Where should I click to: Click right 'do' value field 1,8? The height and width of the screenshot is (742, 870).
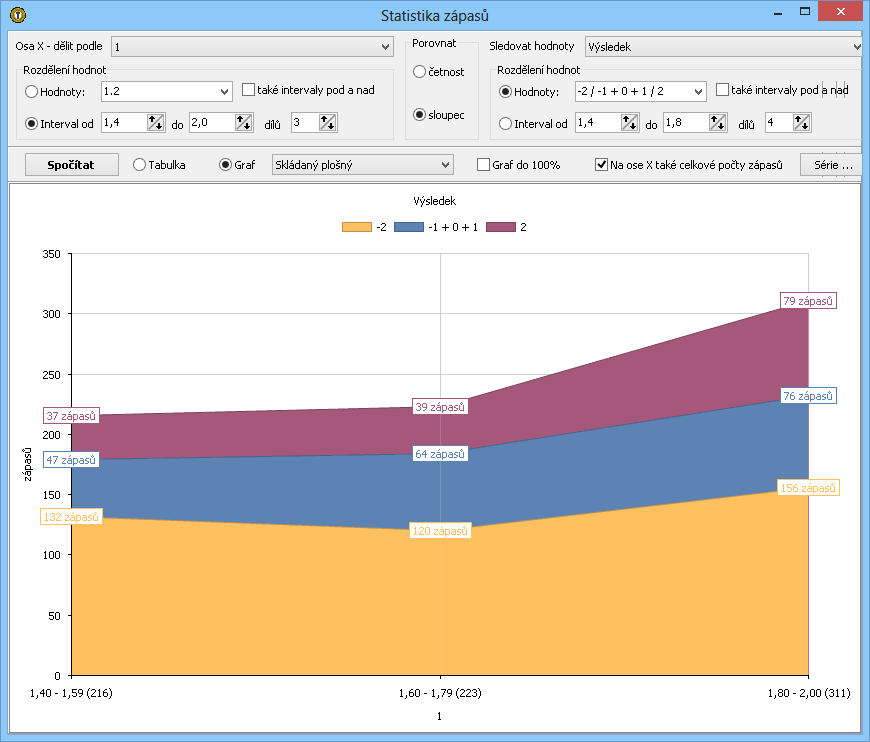click(x=686, y=123)
